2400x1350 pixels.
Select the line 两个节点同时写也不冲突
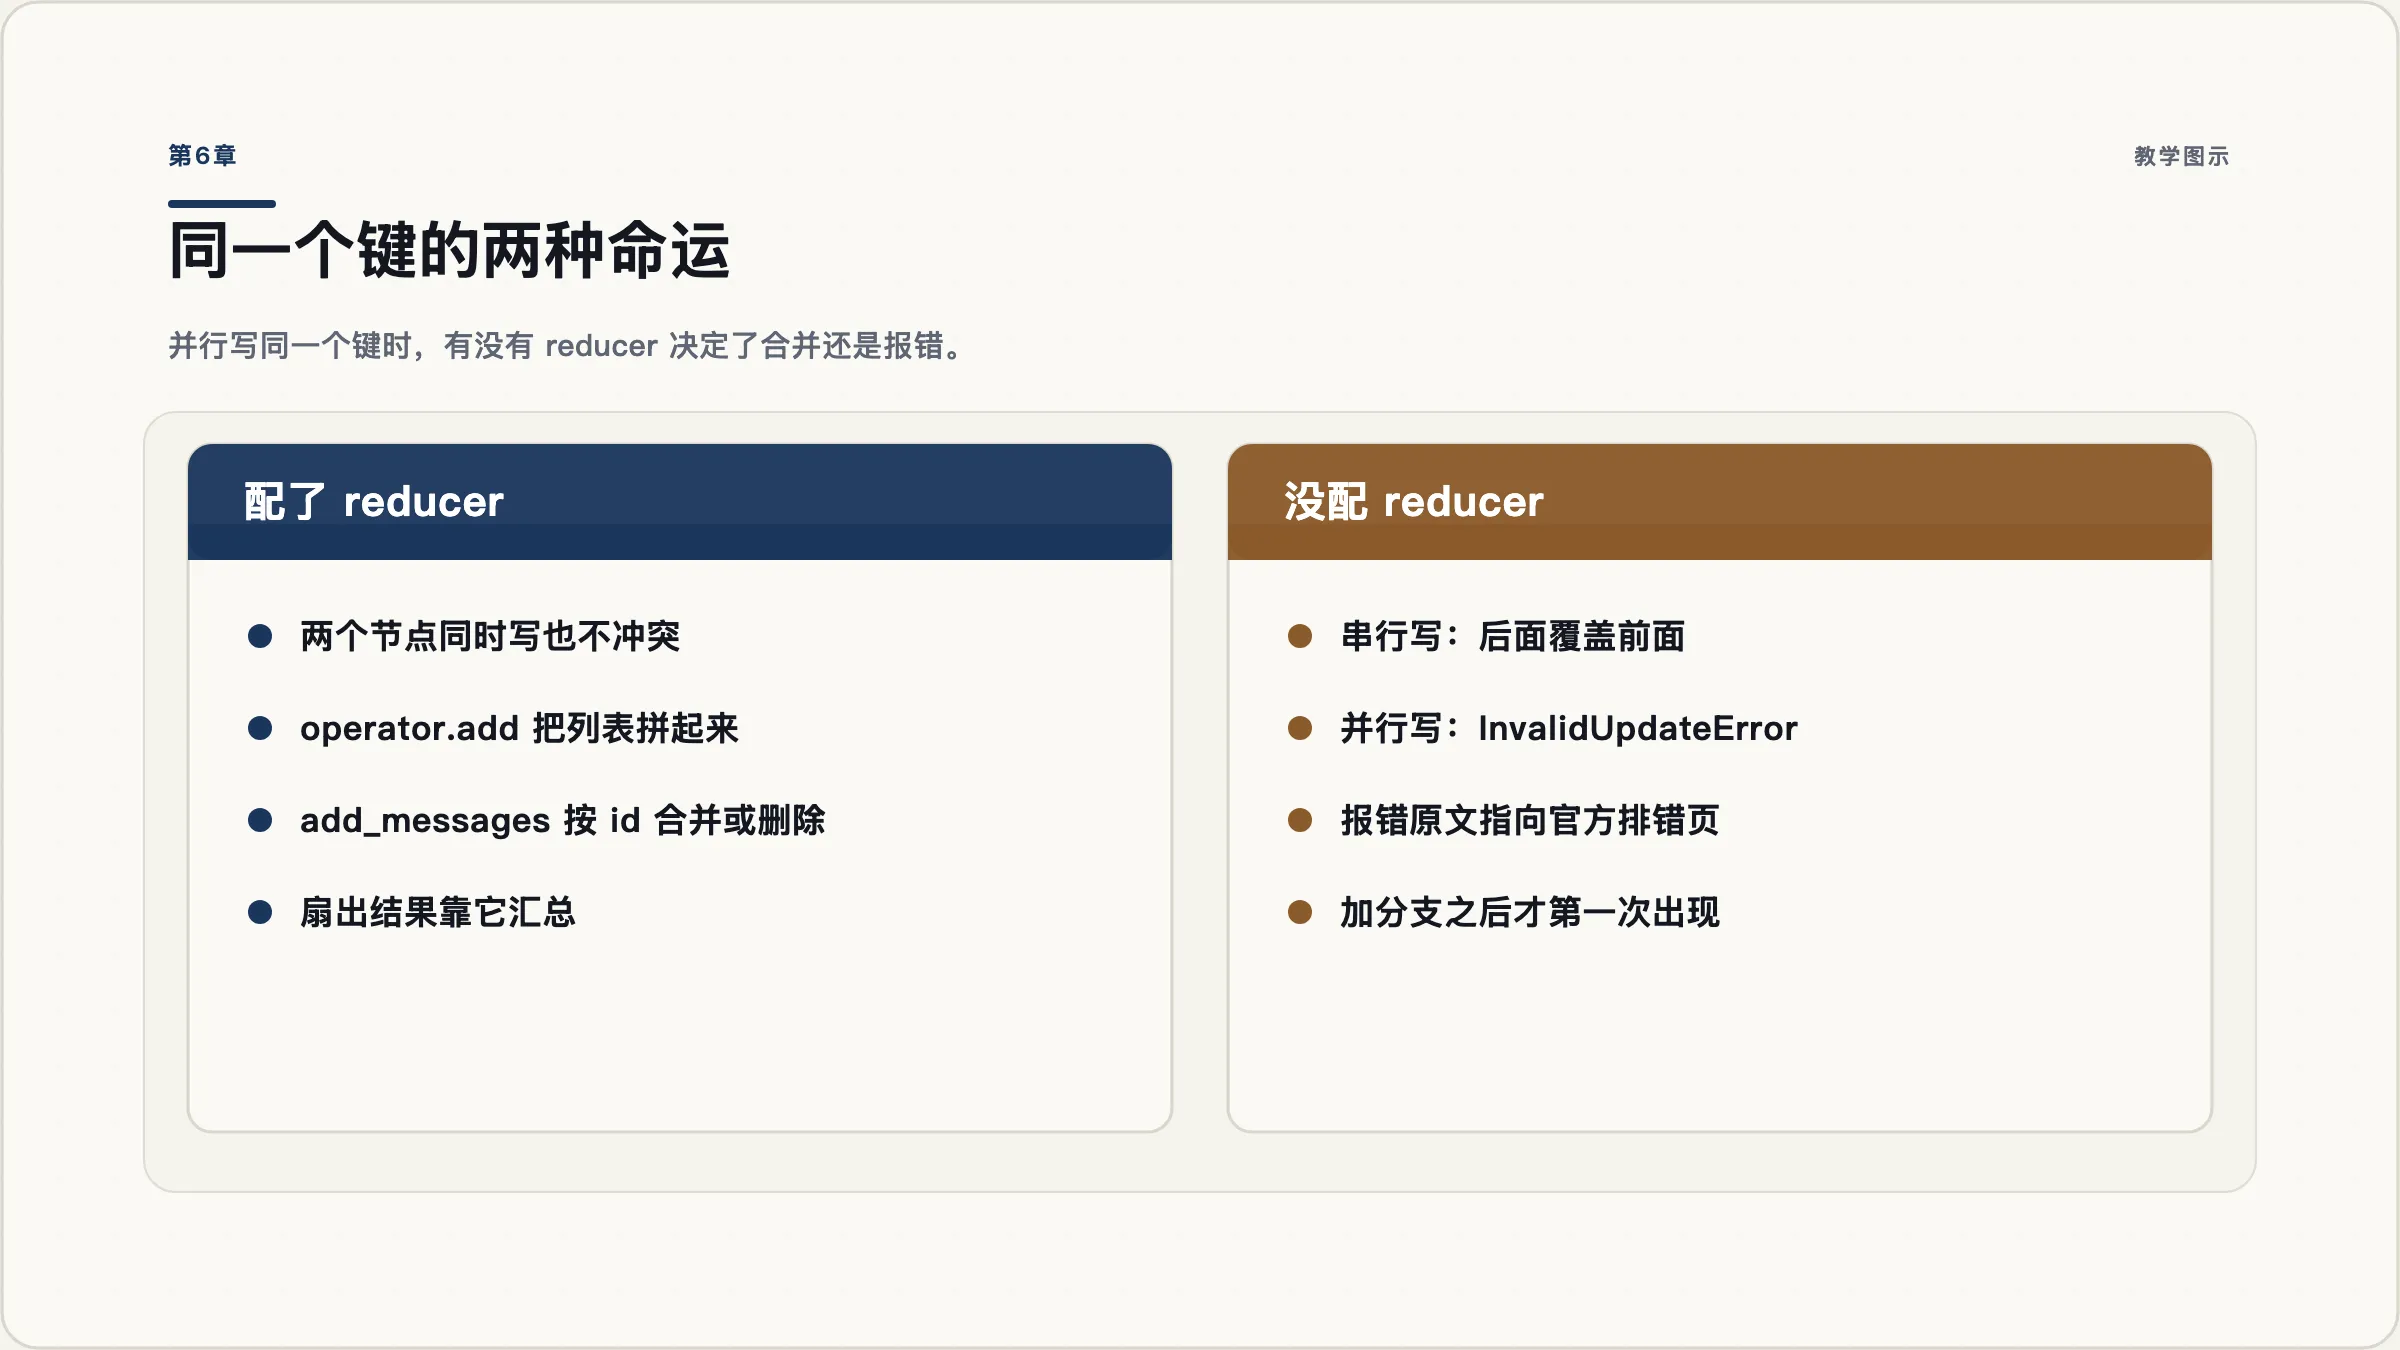pyautogui.click(x=490, y=636)
